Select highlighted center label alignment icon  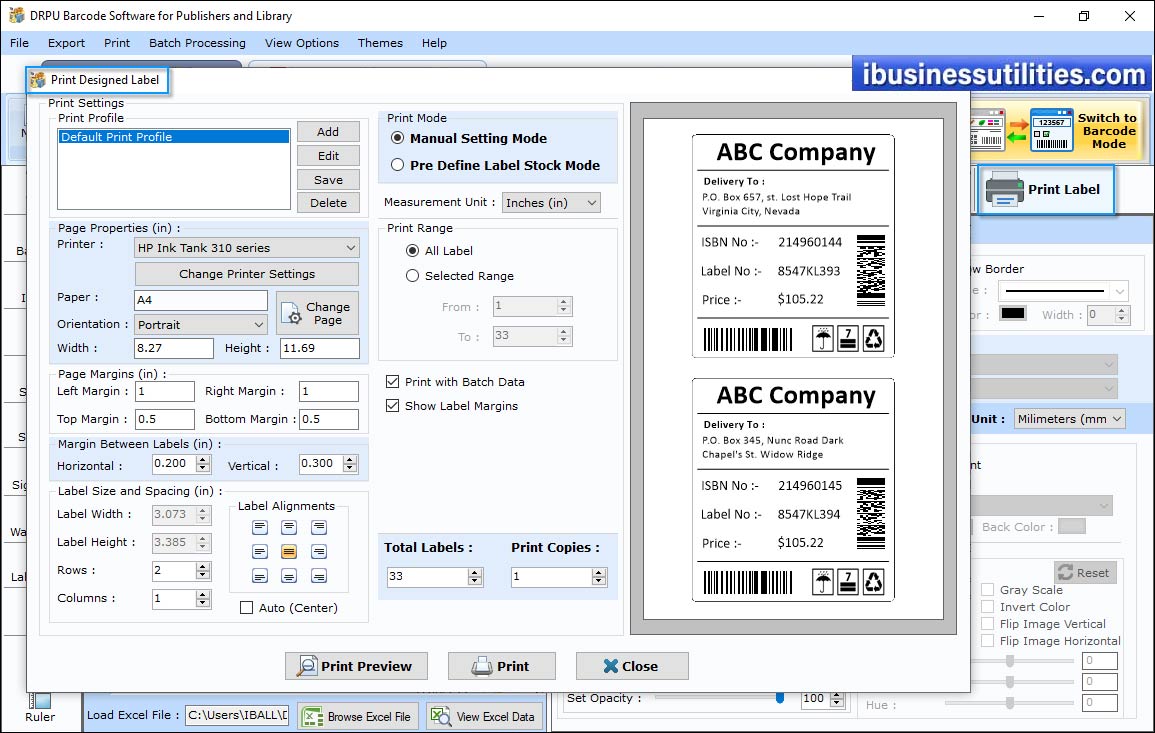point(289,552)
